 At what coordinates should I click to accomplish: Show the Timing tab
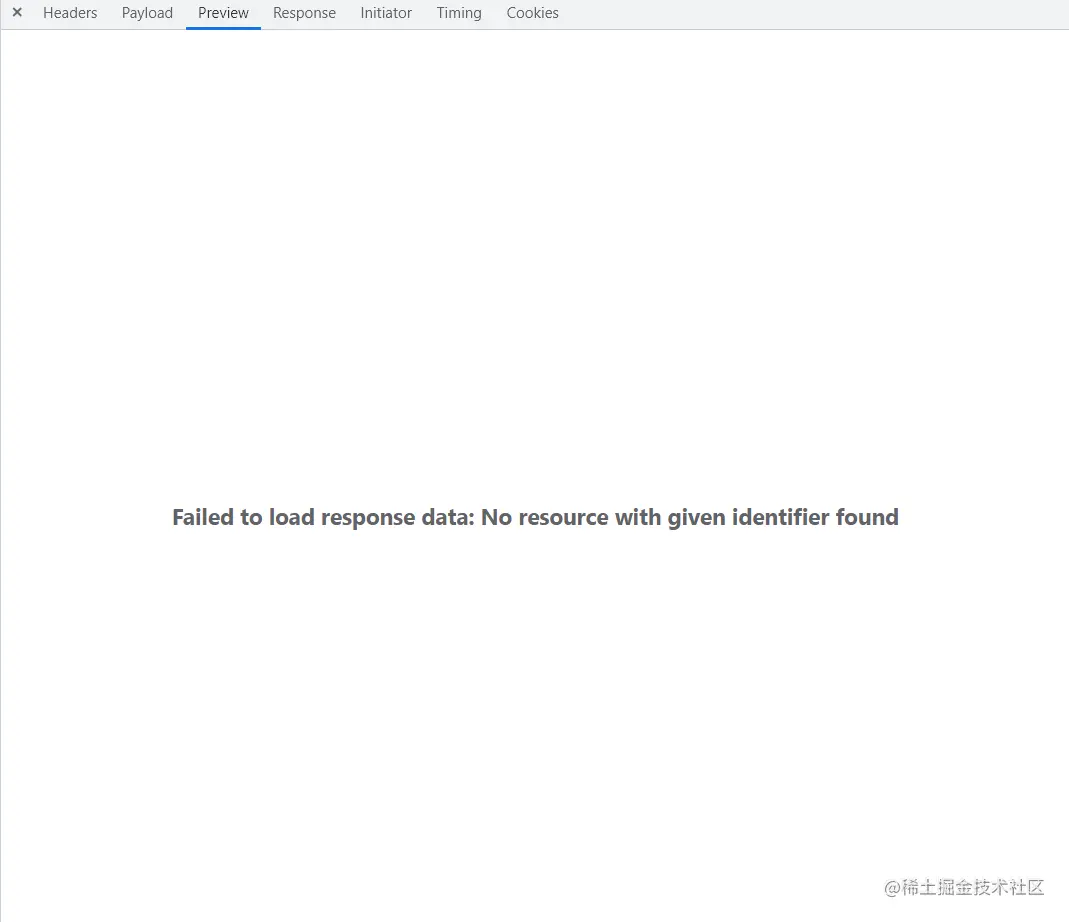pyautogui.click(x=459, y=13)
